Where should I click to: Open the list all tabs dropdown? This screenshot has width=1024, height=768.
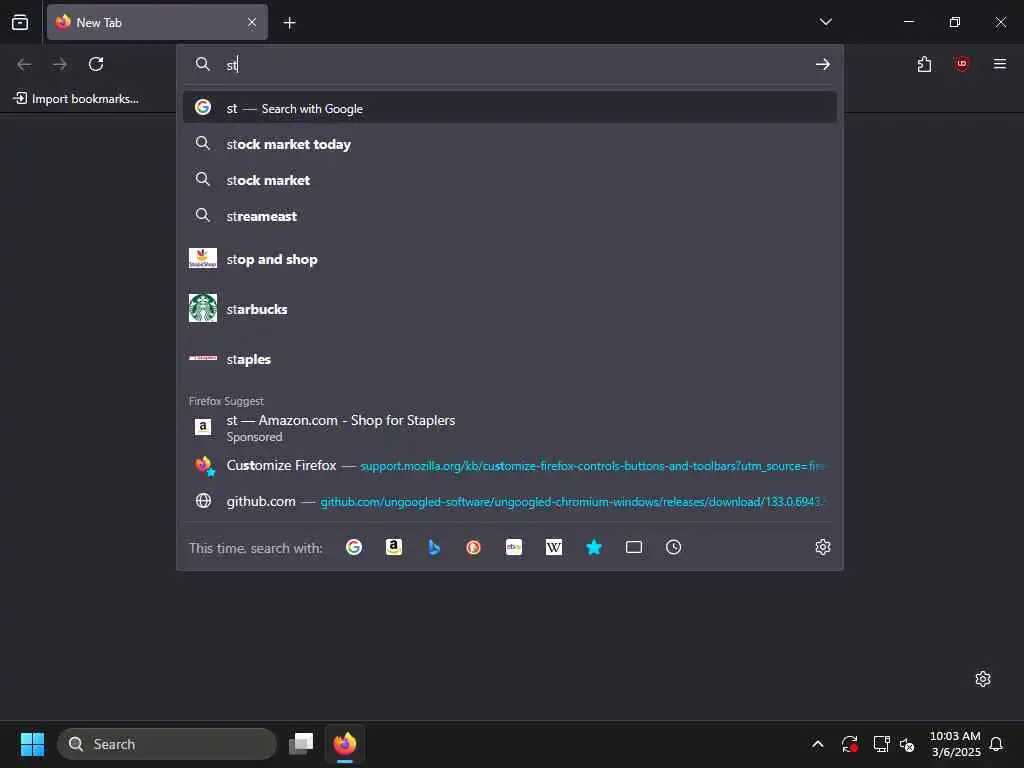click(x=825, y=22)
